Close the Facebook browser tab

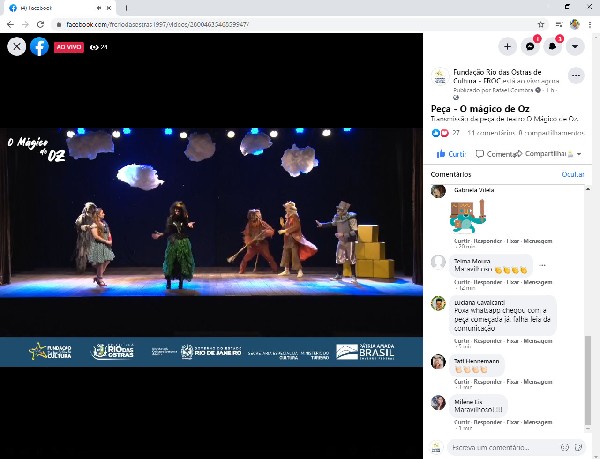click(109, 8)
